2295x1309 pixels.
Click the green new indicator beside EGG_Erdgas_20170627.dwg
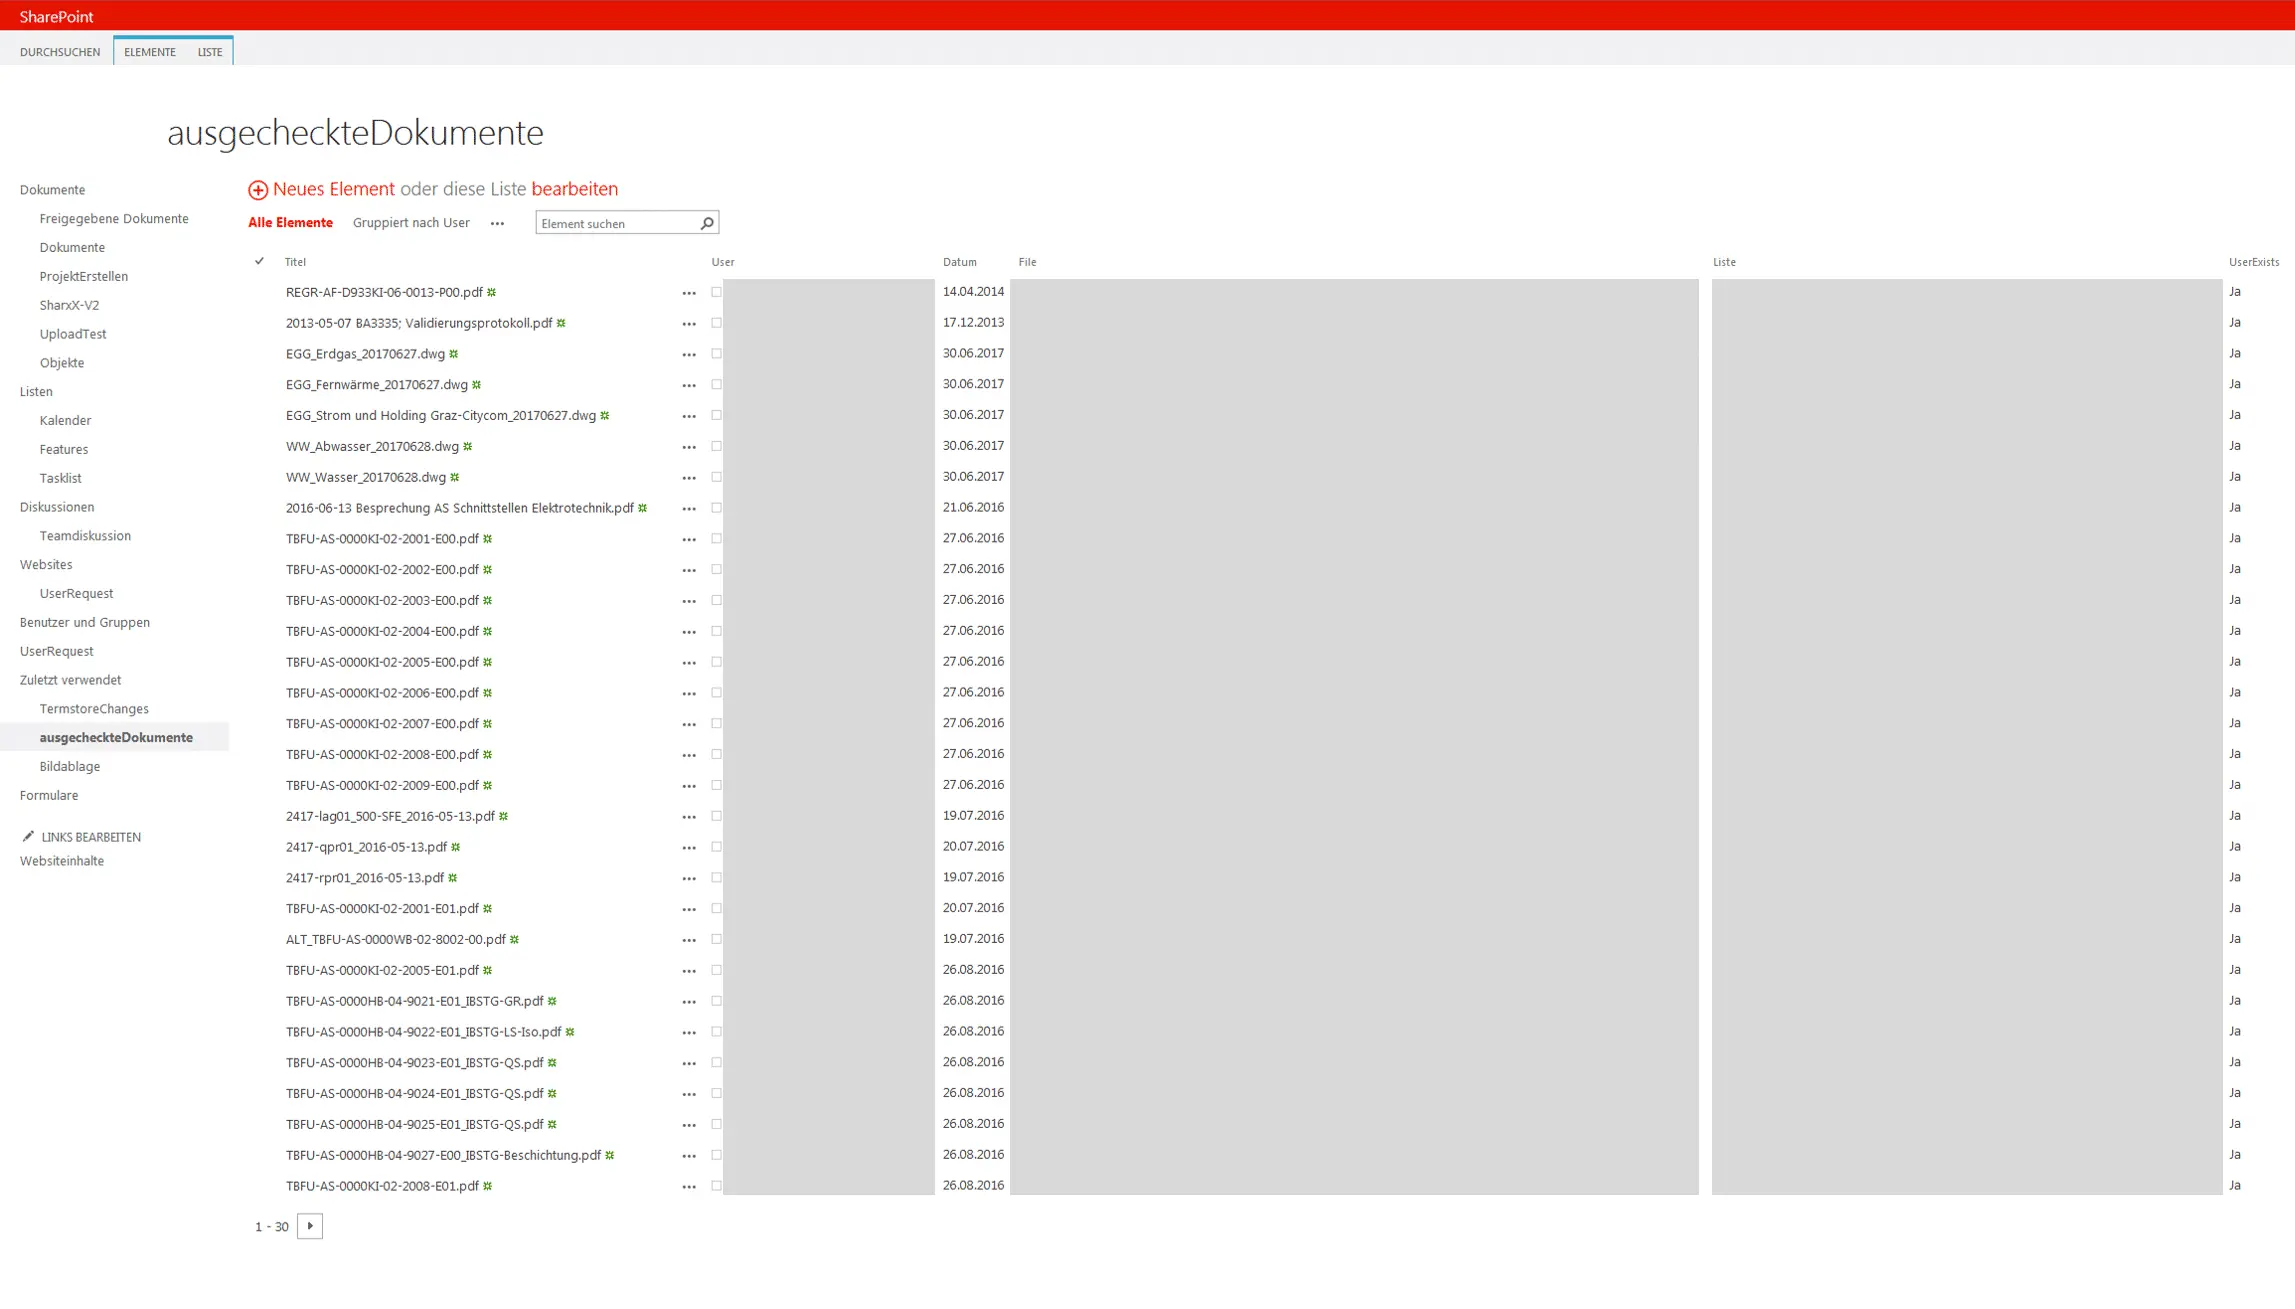[453, 353]
